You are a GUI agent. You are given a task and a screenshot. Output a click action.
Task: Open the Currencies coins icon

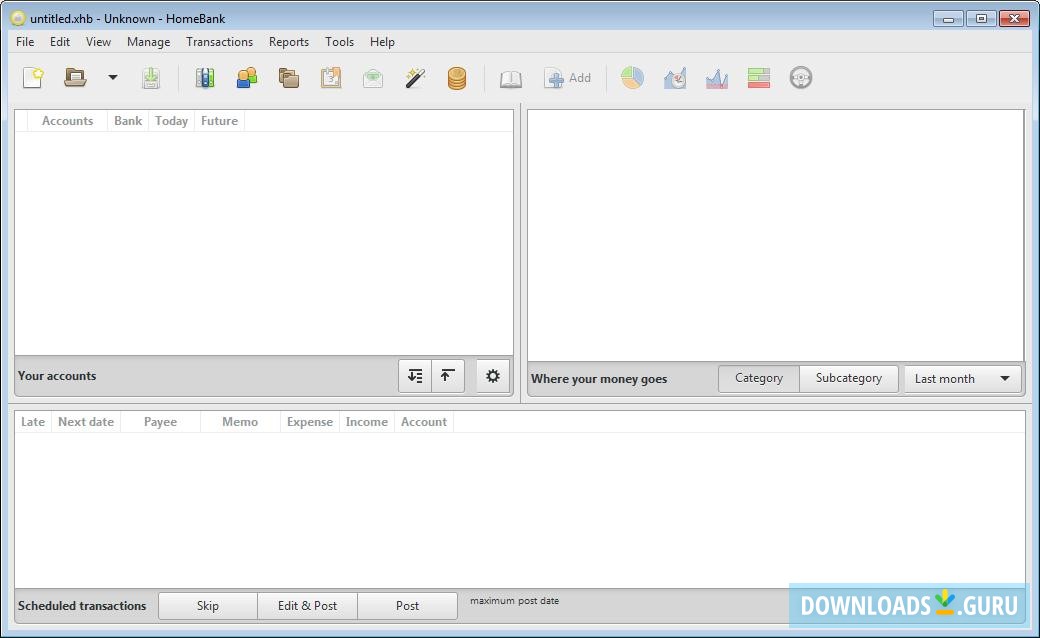pyautogui.click(x=457, y=78)
